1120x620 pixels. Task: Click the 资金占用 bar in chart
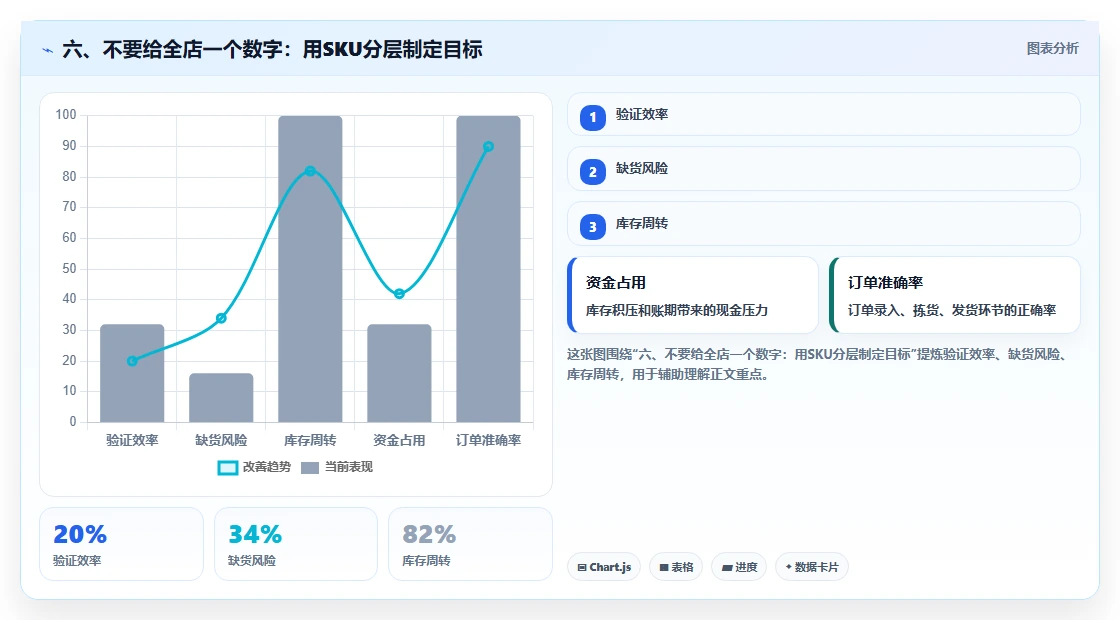399,373
